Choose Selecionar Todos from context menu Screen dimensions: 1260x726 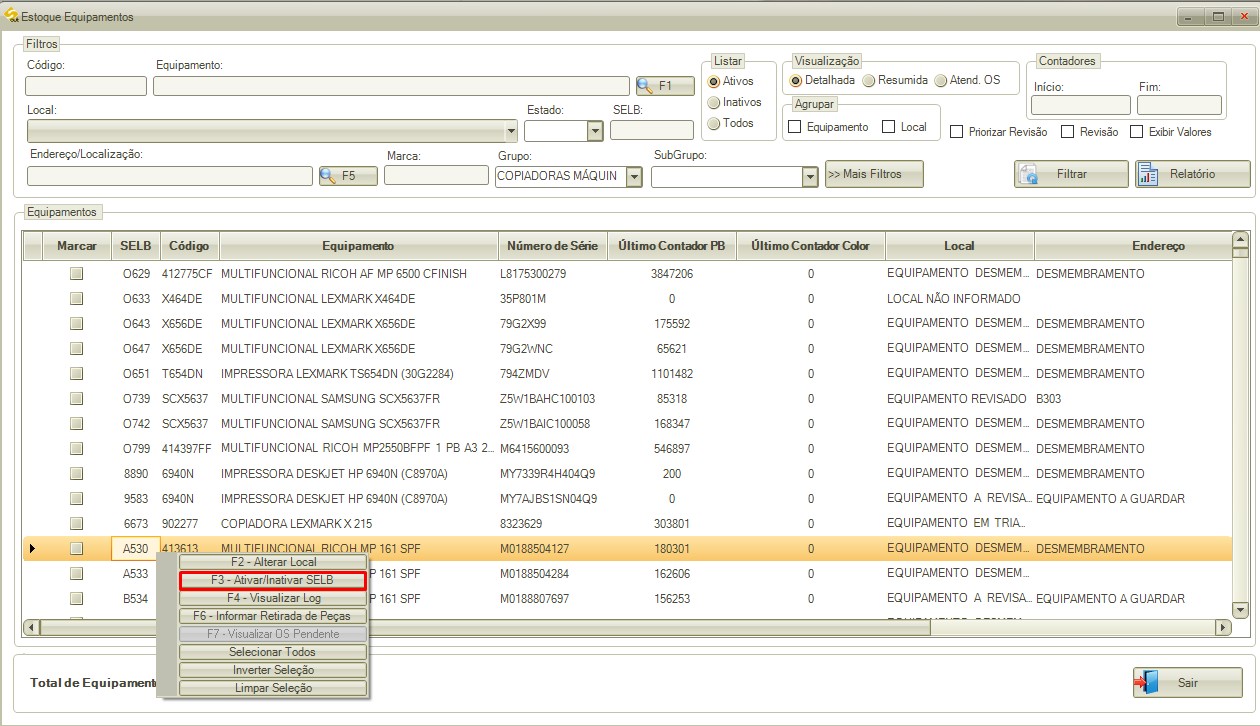[273, 652]
